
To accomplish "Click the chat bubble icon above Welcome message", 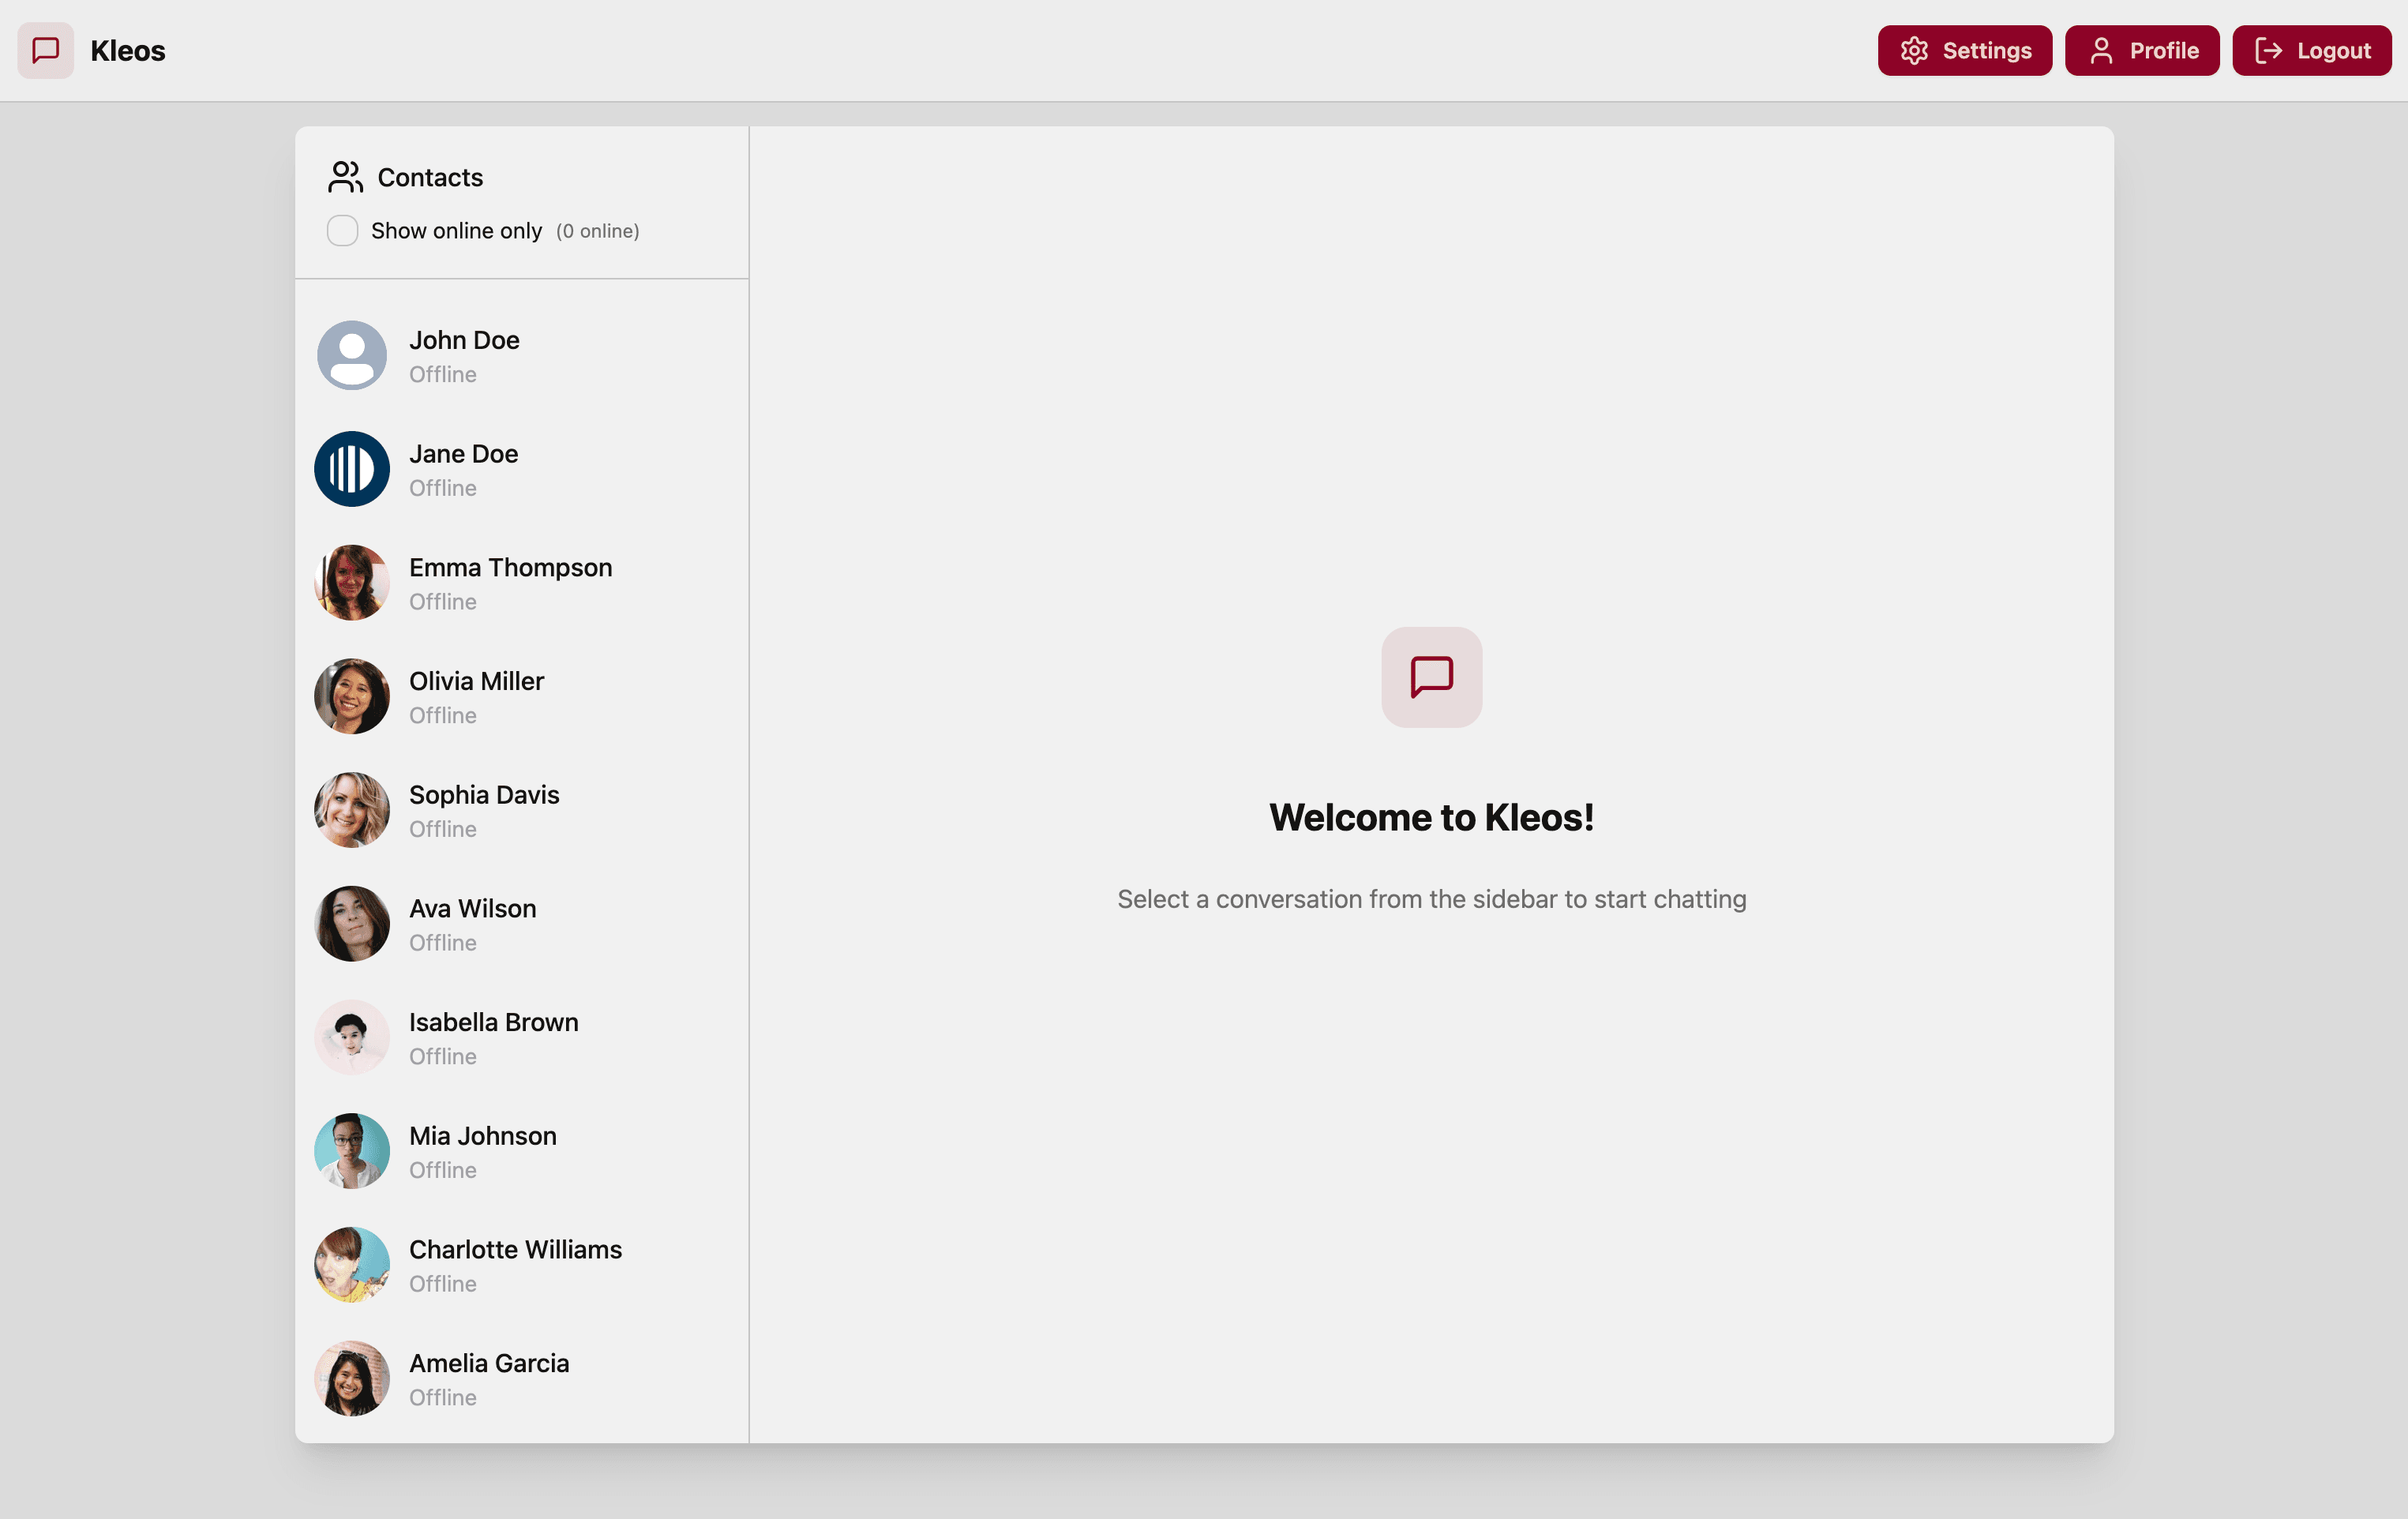I will (x=1431, y=677).
